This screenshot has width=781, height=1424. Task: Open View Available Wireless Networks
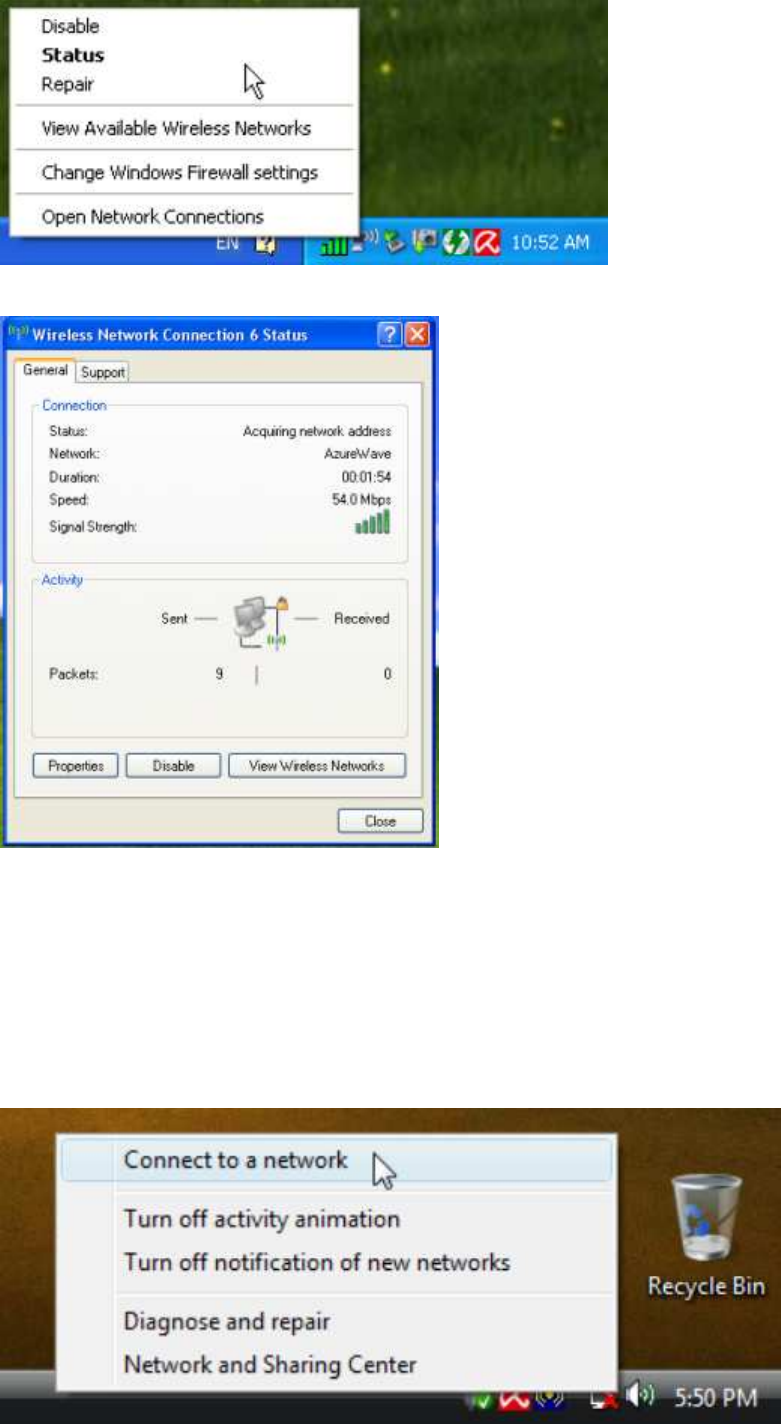pos(176,128)
